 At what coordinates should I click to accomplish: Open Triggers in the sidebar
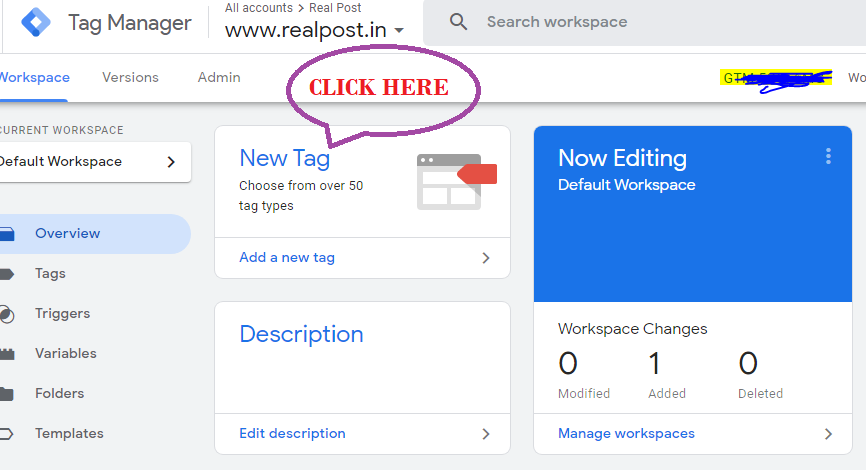tap(62, 313)
